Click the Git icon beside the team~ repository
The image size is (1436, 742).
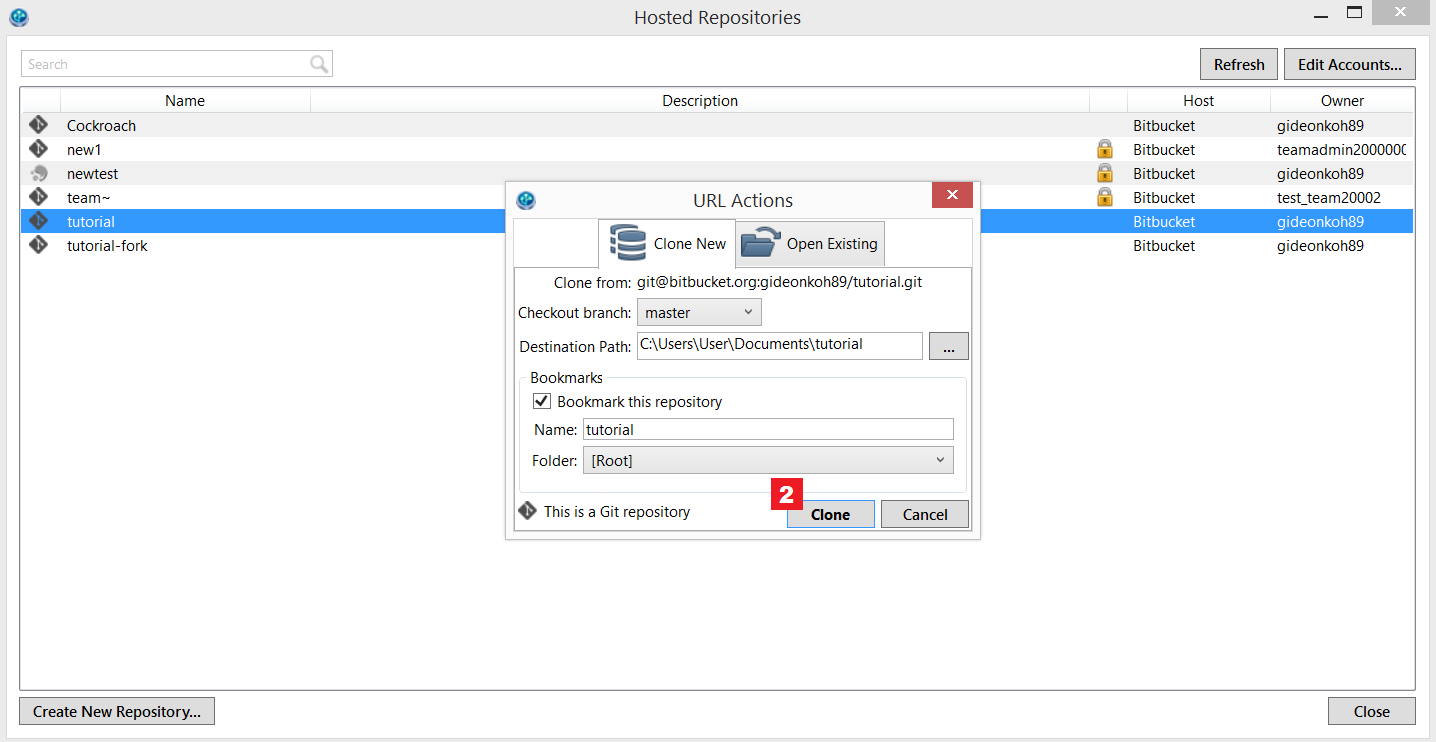38,197
